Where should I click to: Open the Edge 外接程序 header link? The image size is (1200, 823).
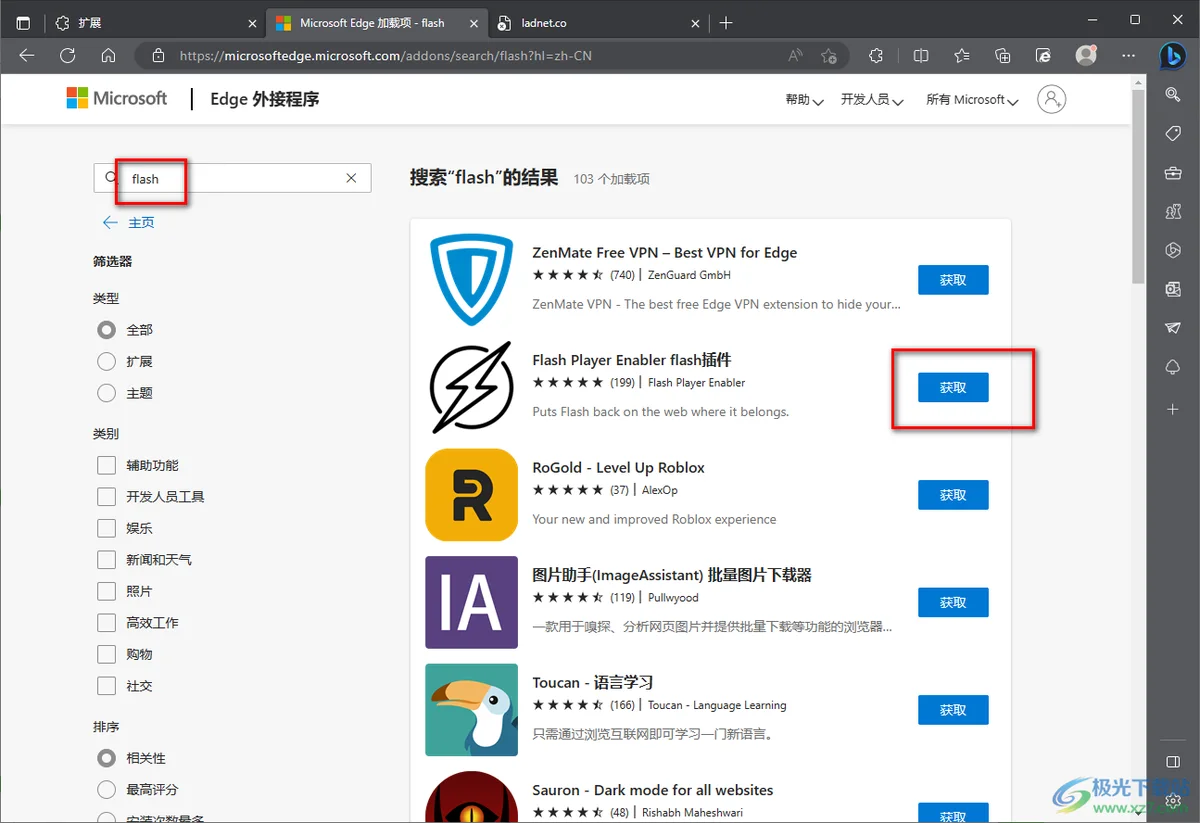point(265,99)
